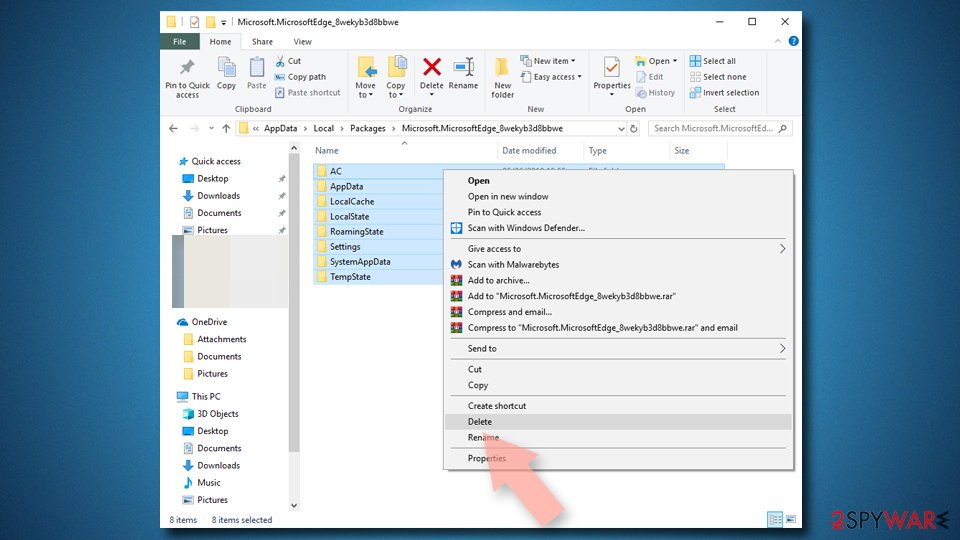Click the Packages breadcrumb in address bar

point(367,129)
